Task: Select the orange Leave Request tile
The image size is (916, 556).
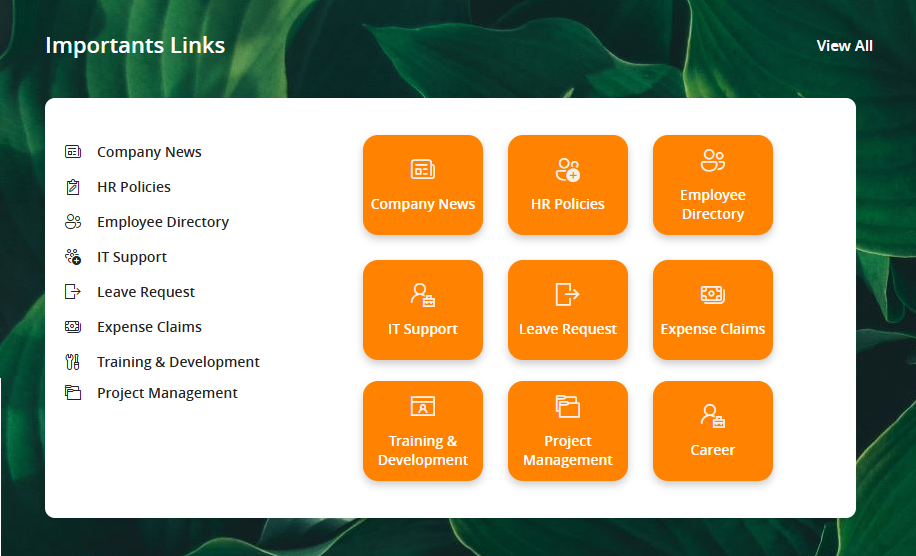Action: click(568, 310)
